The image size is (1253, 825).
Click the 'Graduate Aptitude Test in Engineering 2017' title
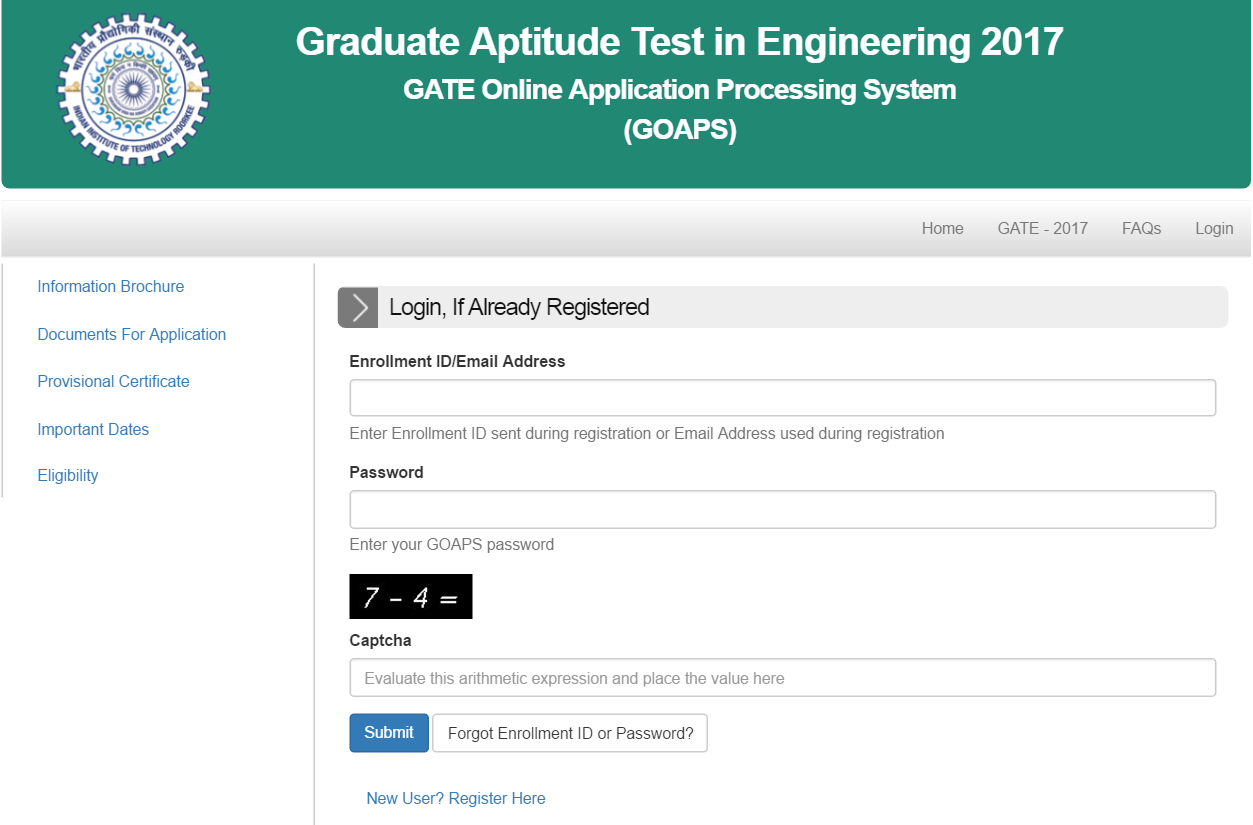click(x=679, y=42)
